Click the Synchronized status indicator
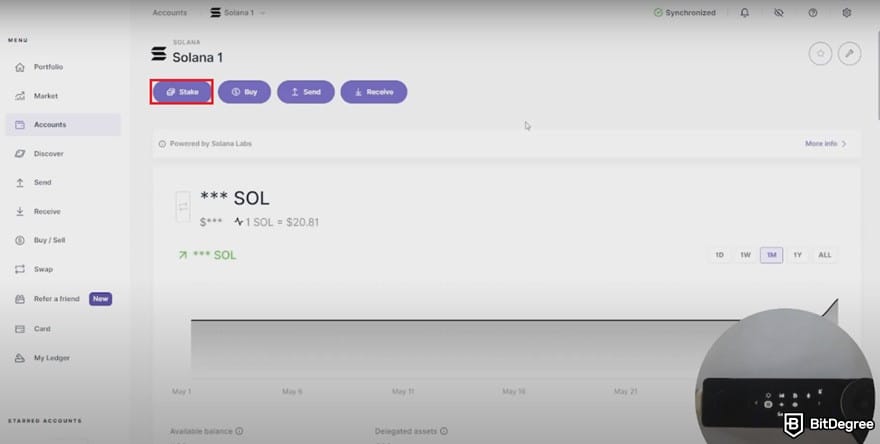Viewport: 880px width, 444px height. coord(685,12)
